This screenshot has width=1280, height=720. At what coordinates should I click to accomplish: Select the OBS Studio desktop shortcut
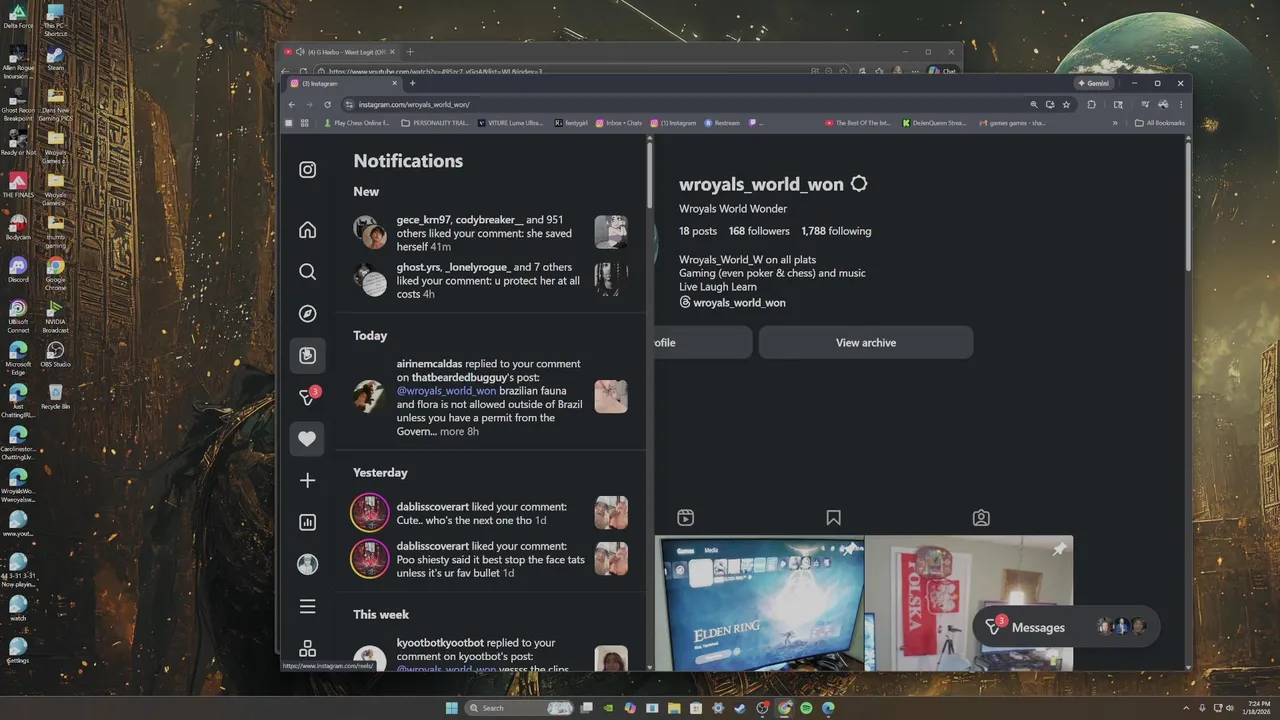pos(55,354)
